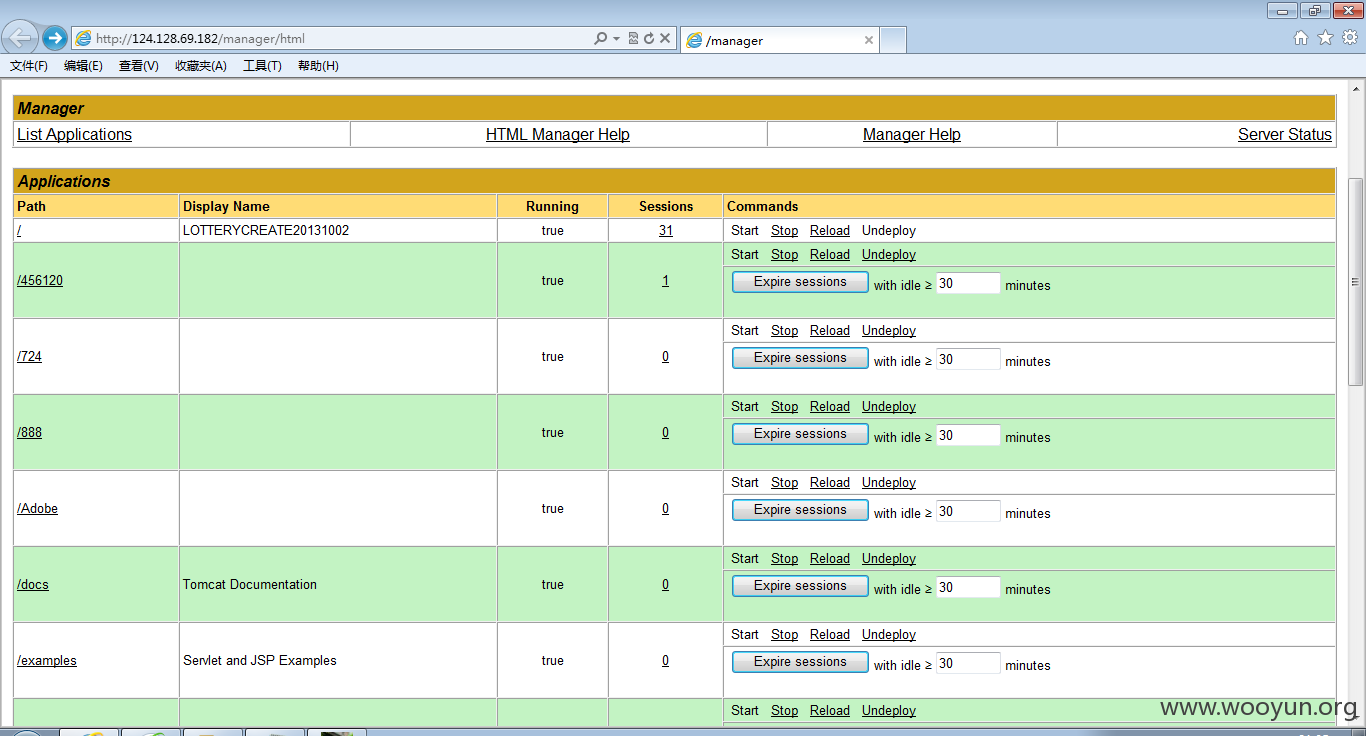1366x736 pixels.
Task: Open the Server Status link
Action: (x=1285, y=135)
